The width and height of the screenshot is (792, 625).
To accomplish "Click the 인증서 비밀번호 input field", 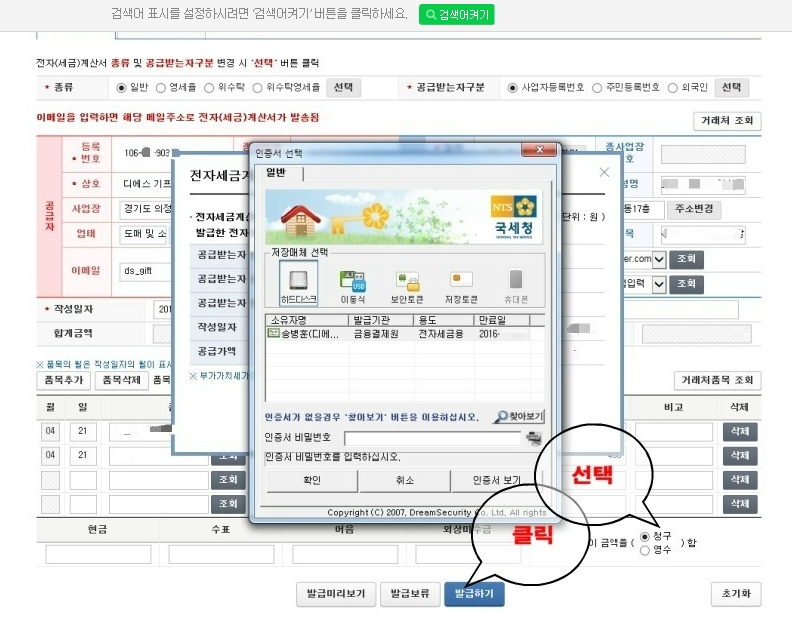I will pyautogui.click(x=432, y=438).
